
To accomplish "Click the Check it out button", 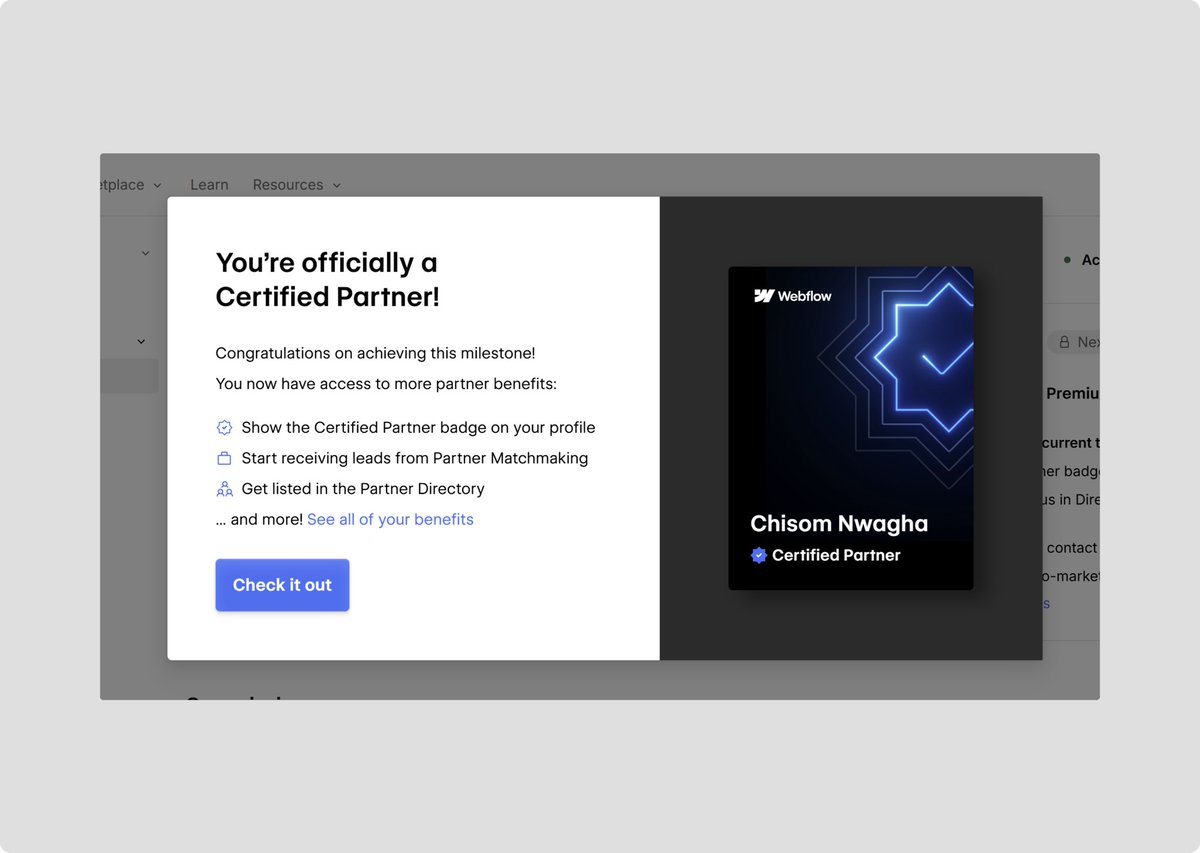I will (x=282, y=585).
